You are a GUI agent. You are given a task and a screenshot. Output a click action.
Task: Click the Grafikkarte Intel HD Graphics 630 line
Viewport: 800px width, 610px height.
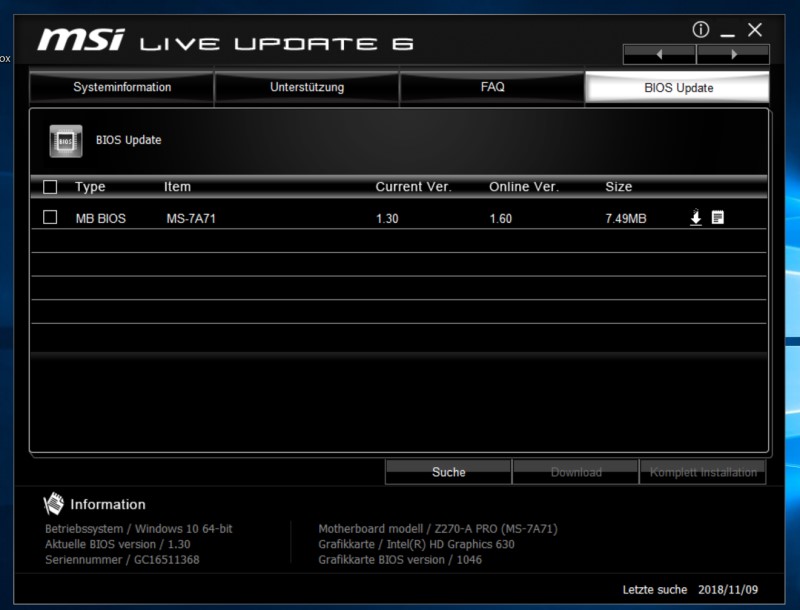tap(416, 544)
